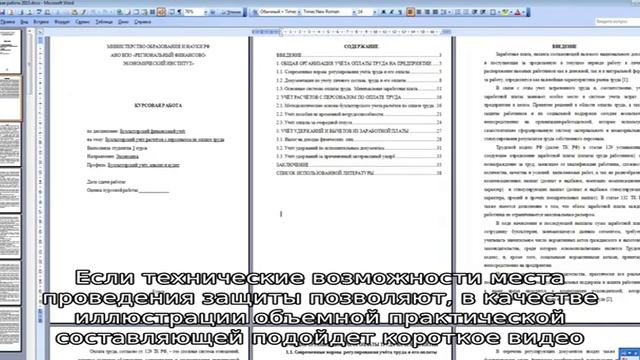
Task: Toggle Align Right paragraph alignment
Action: pyautogui.click(x=427, y=12)
